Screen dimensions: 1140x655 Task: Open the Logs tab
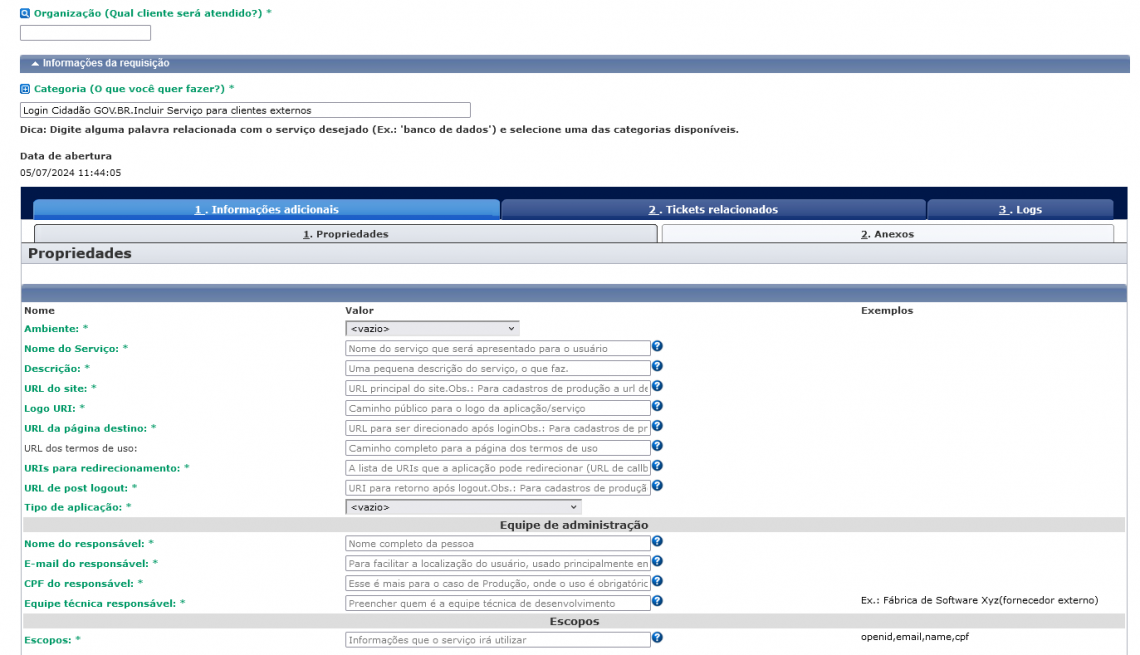click(x=1019, y=210)
